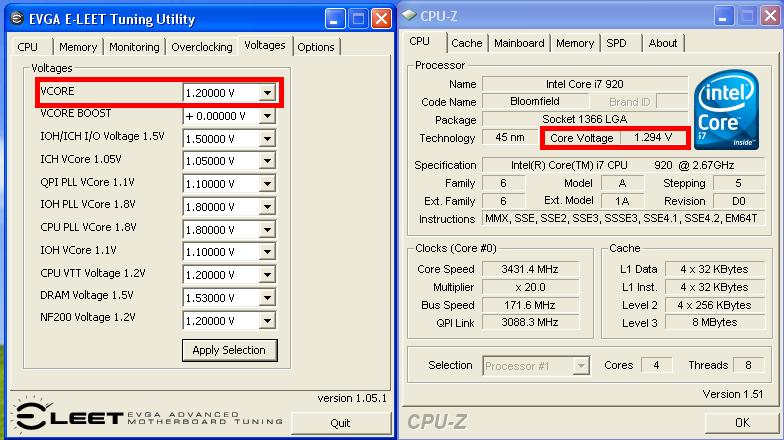Viewport: 784px width, 440px height.
Task: Click the Bloomfield code name field
Action: pos(535,102)
